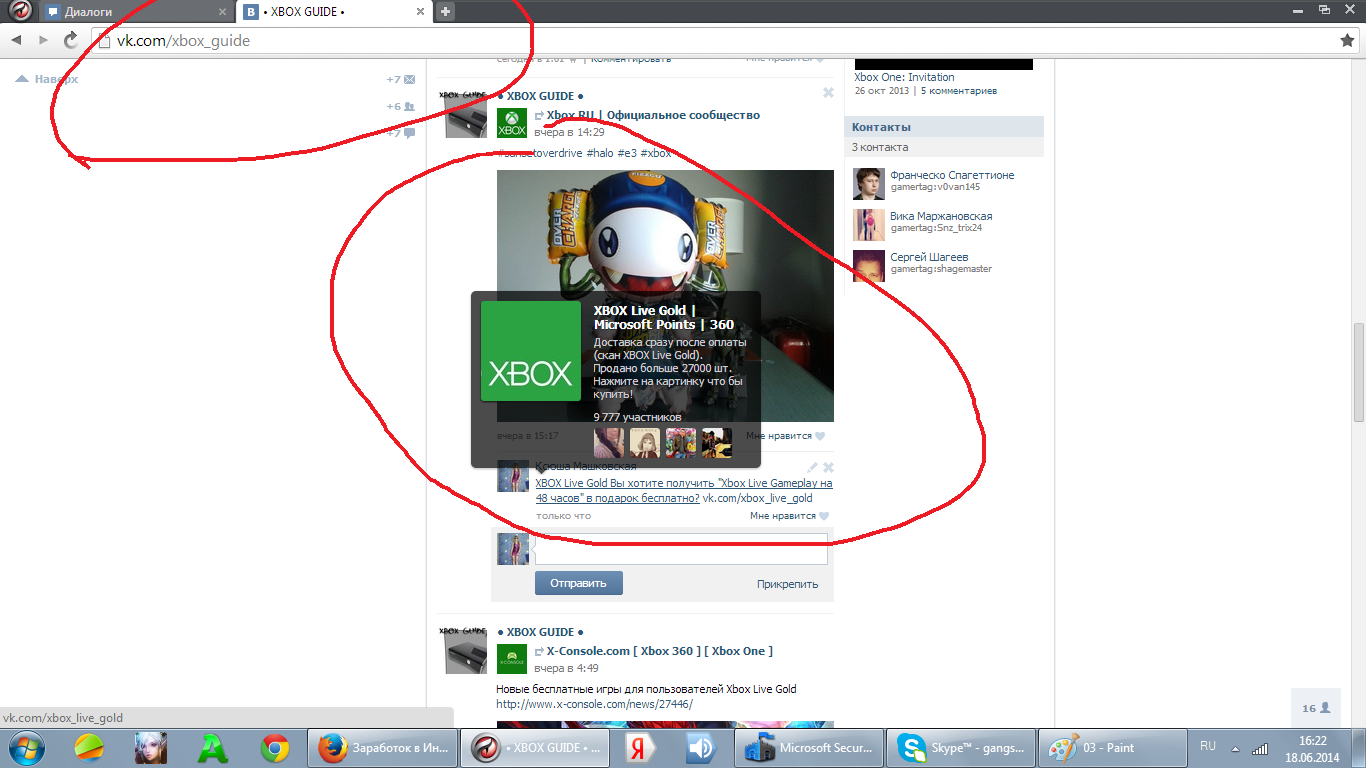Dismiss the Xbox RU repost with X

point(828,93)
